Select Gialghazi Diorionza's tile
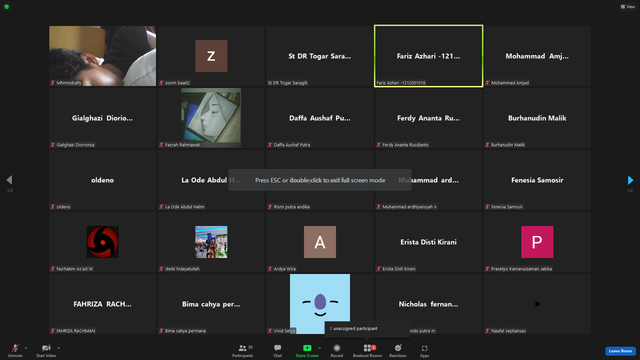Viewport: 640px width, 360px height. (102, 118)
